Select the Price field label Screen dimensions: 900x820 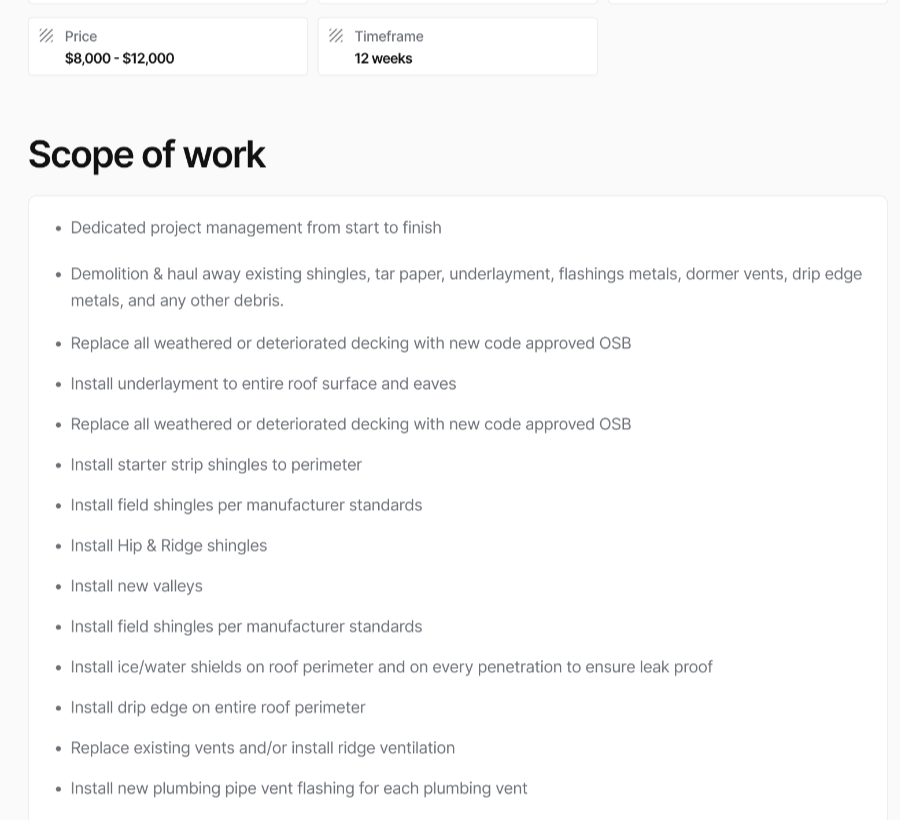click(x=81, y=36)
